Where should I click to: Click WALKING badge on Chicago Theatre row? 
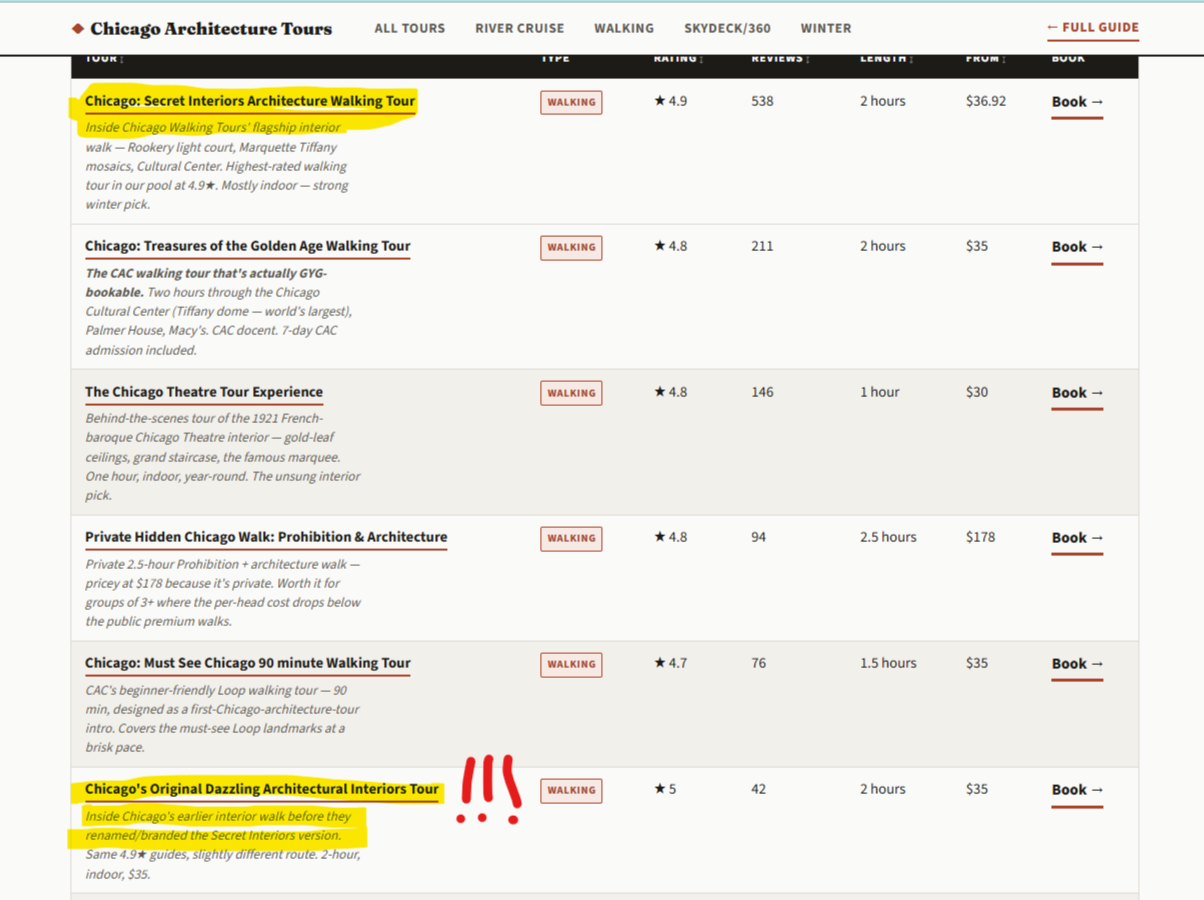pos(571,393)
